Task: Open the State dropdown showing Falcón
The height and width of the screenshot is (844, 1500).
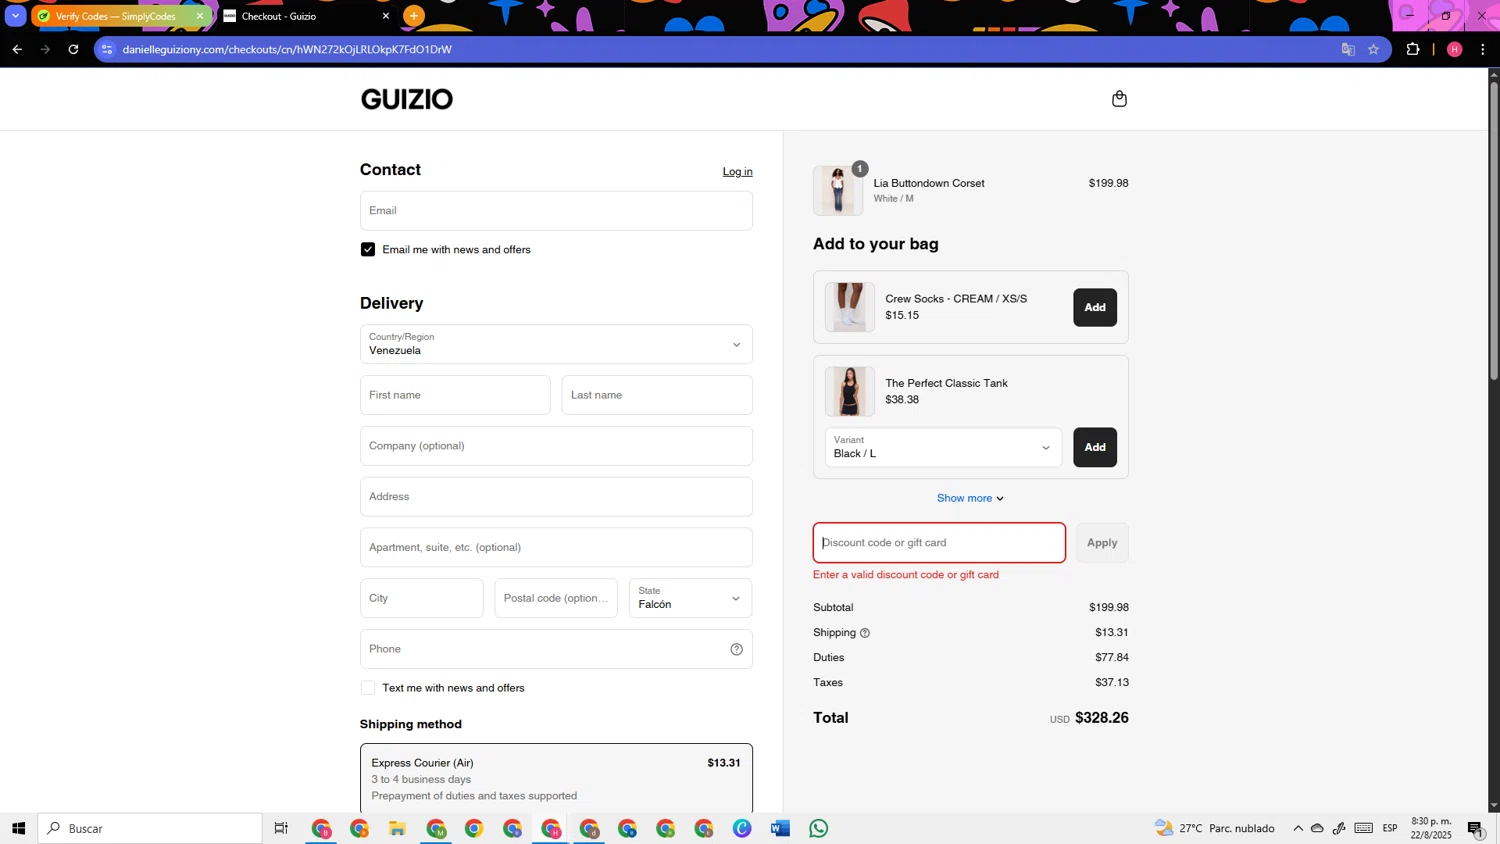Action: coord(690,598)
